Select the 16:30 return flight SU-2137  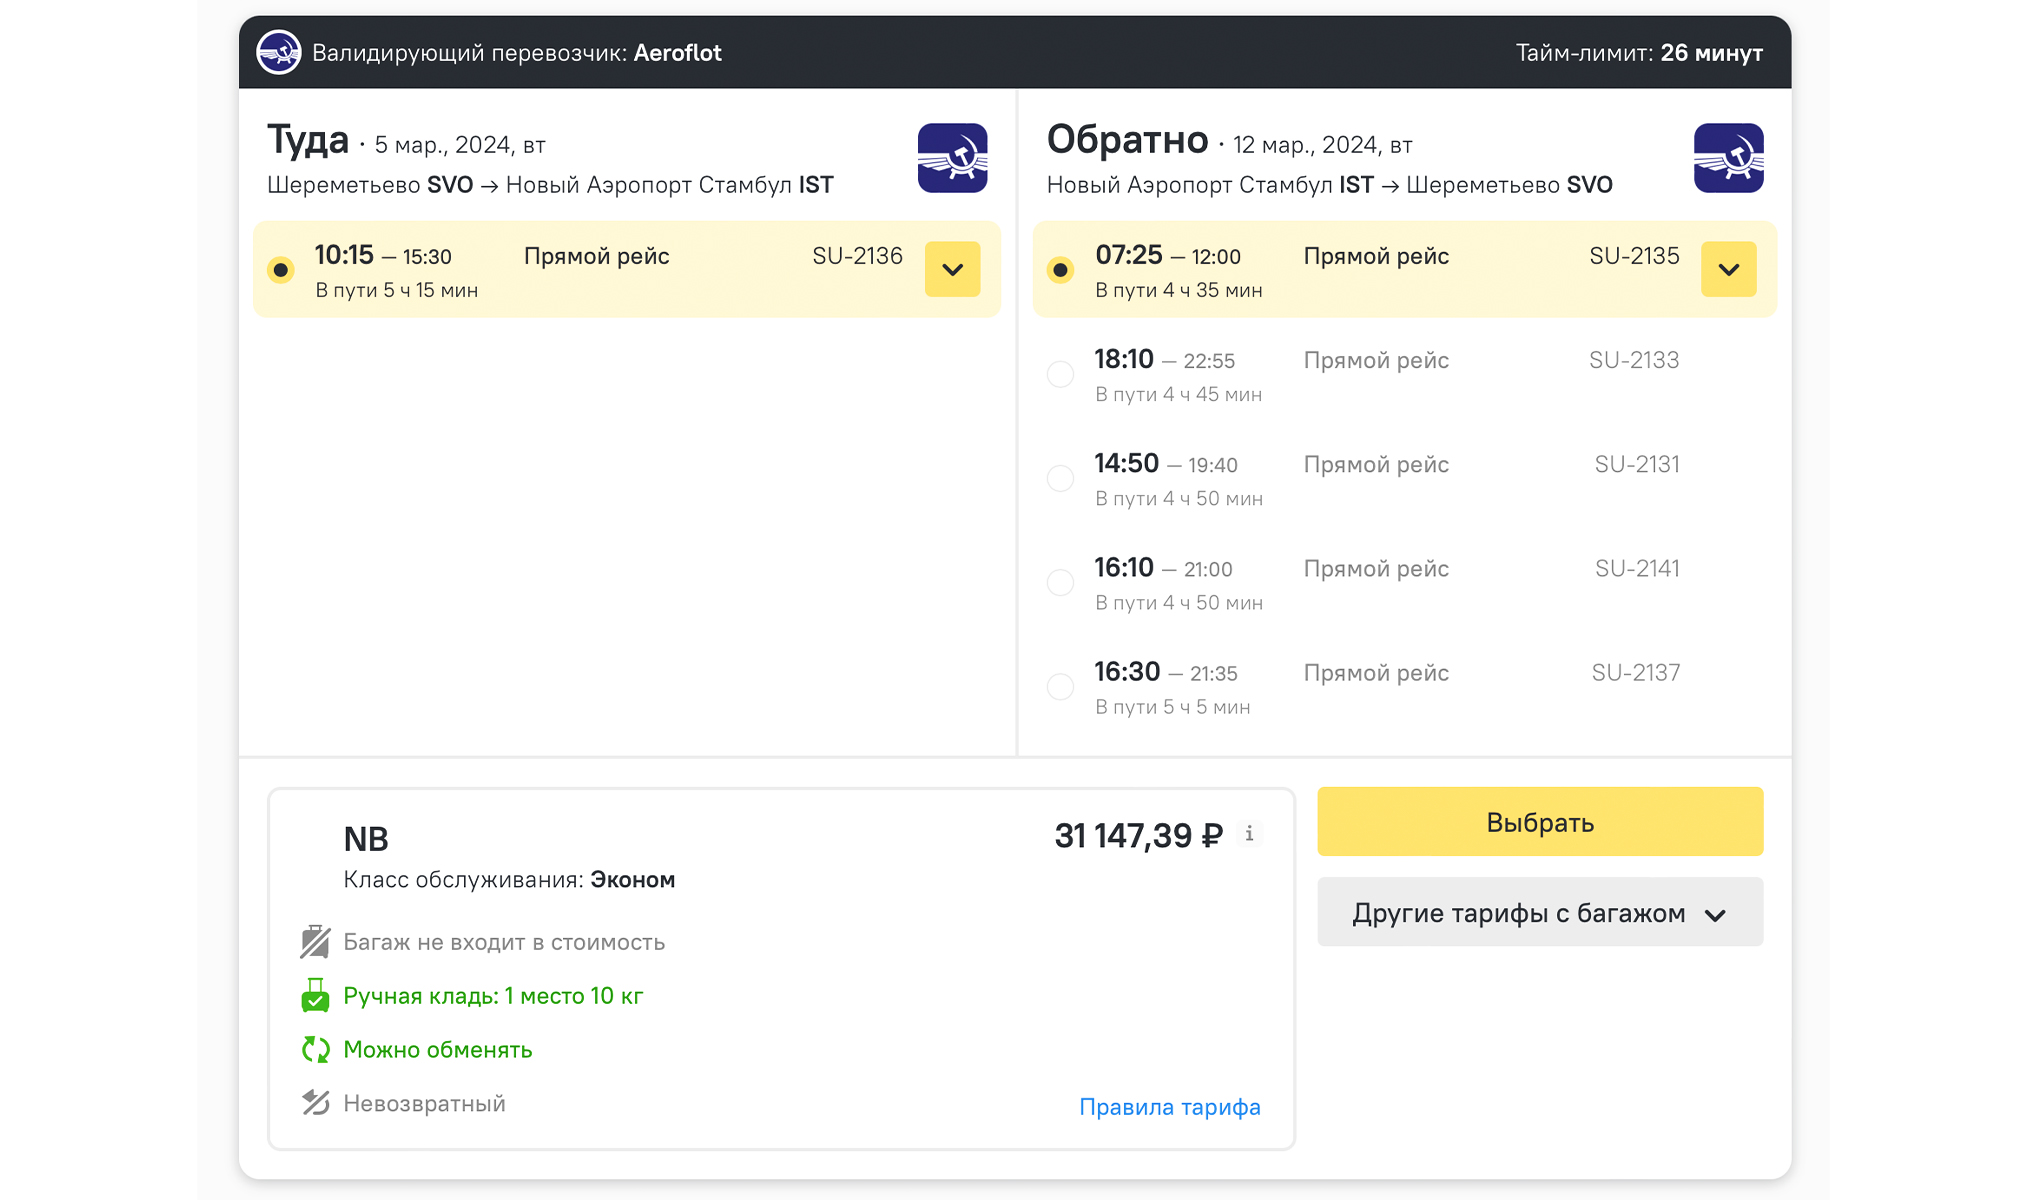point(1060,687)
